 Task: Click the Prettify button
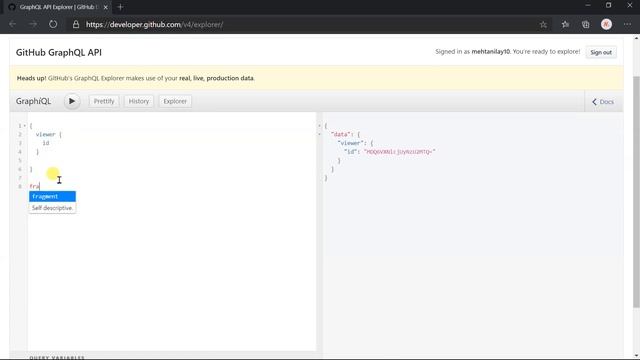(104, 101)
